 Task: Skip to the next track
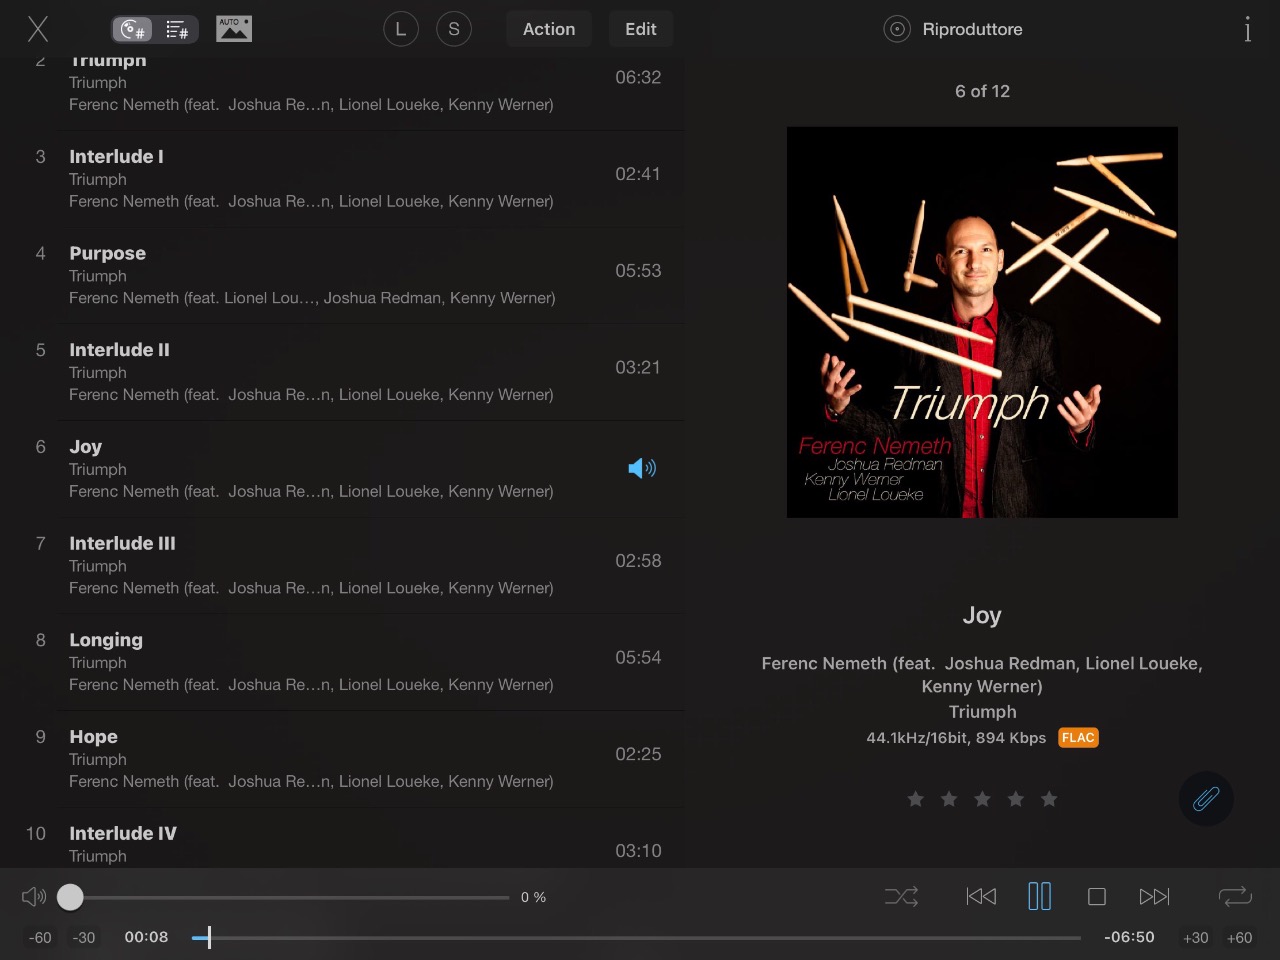[x=1154, y=897]
